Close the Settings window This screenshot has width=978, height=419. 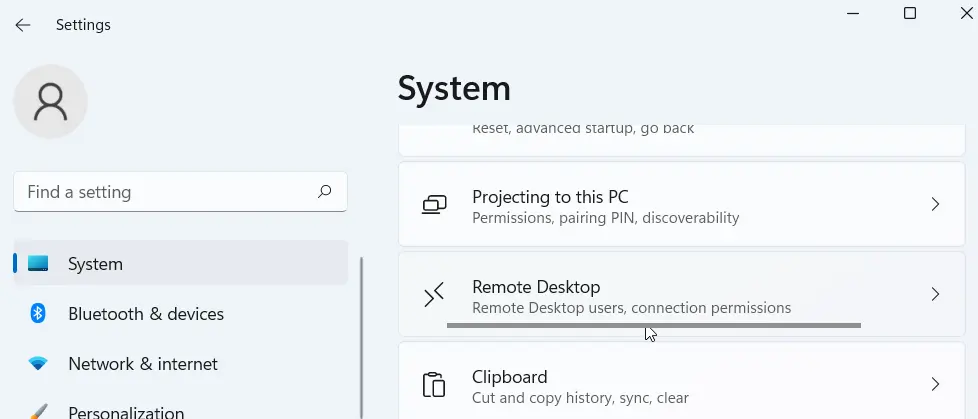(966, 12)
